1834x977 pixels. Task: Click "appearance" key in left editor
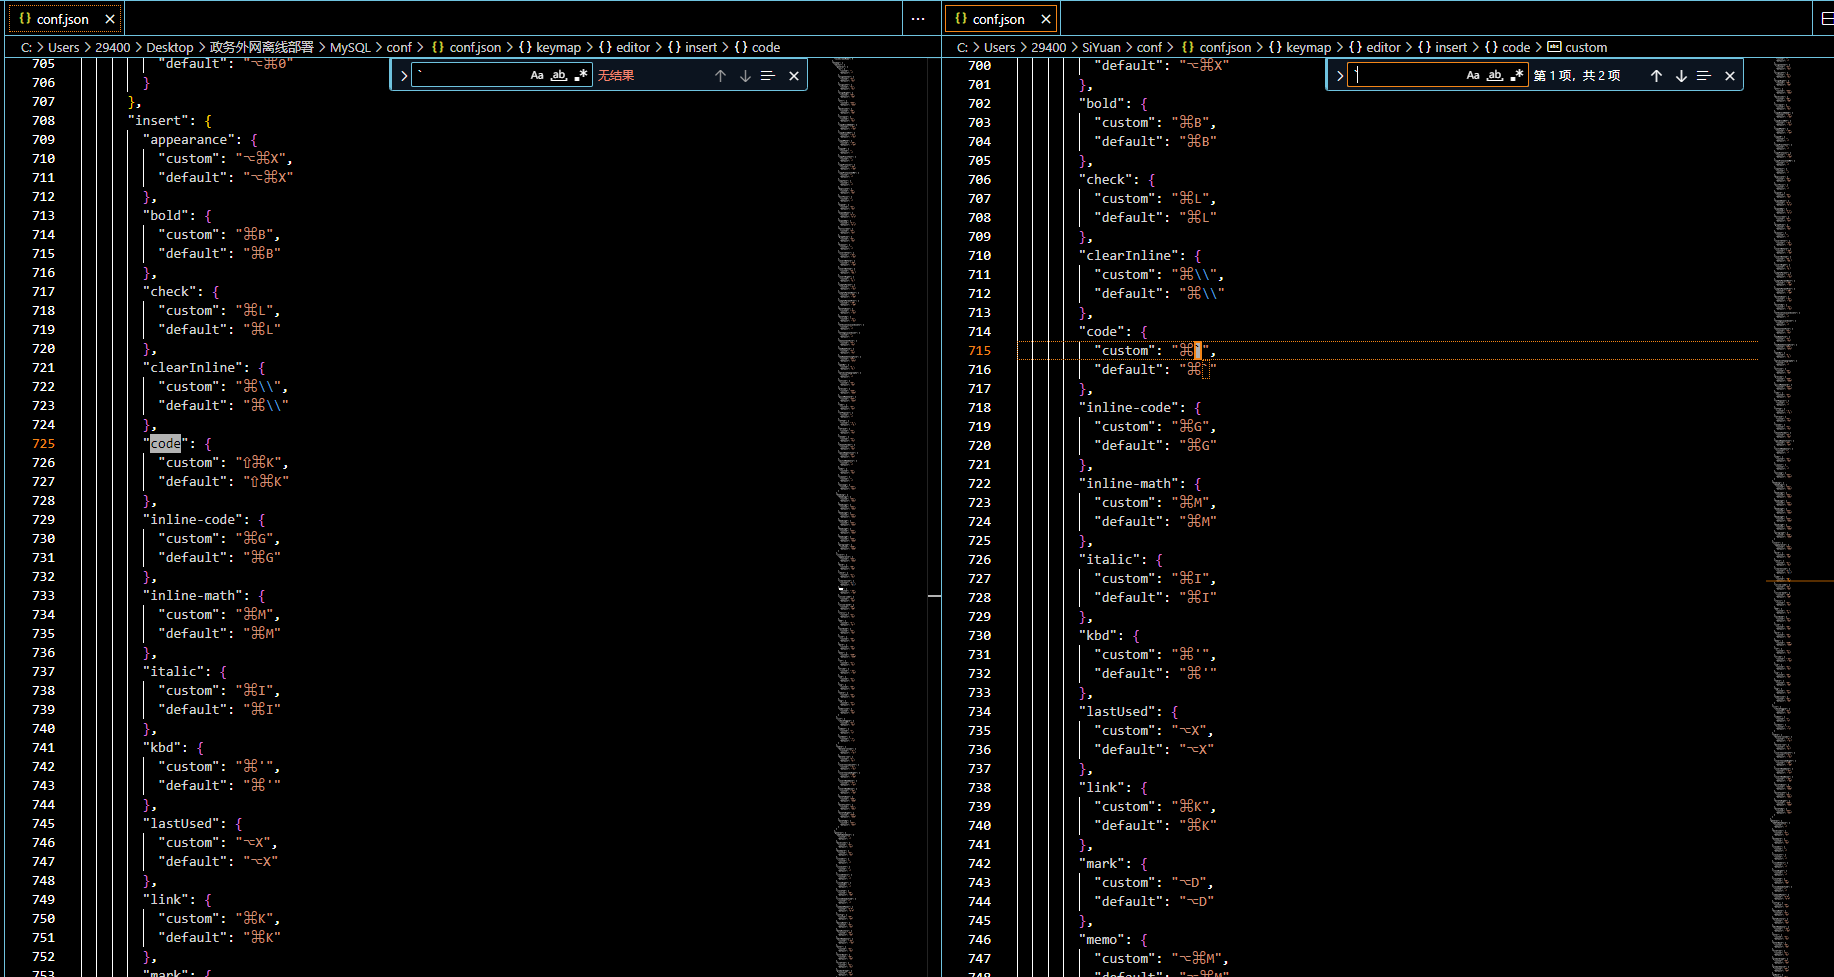point(189,140)
